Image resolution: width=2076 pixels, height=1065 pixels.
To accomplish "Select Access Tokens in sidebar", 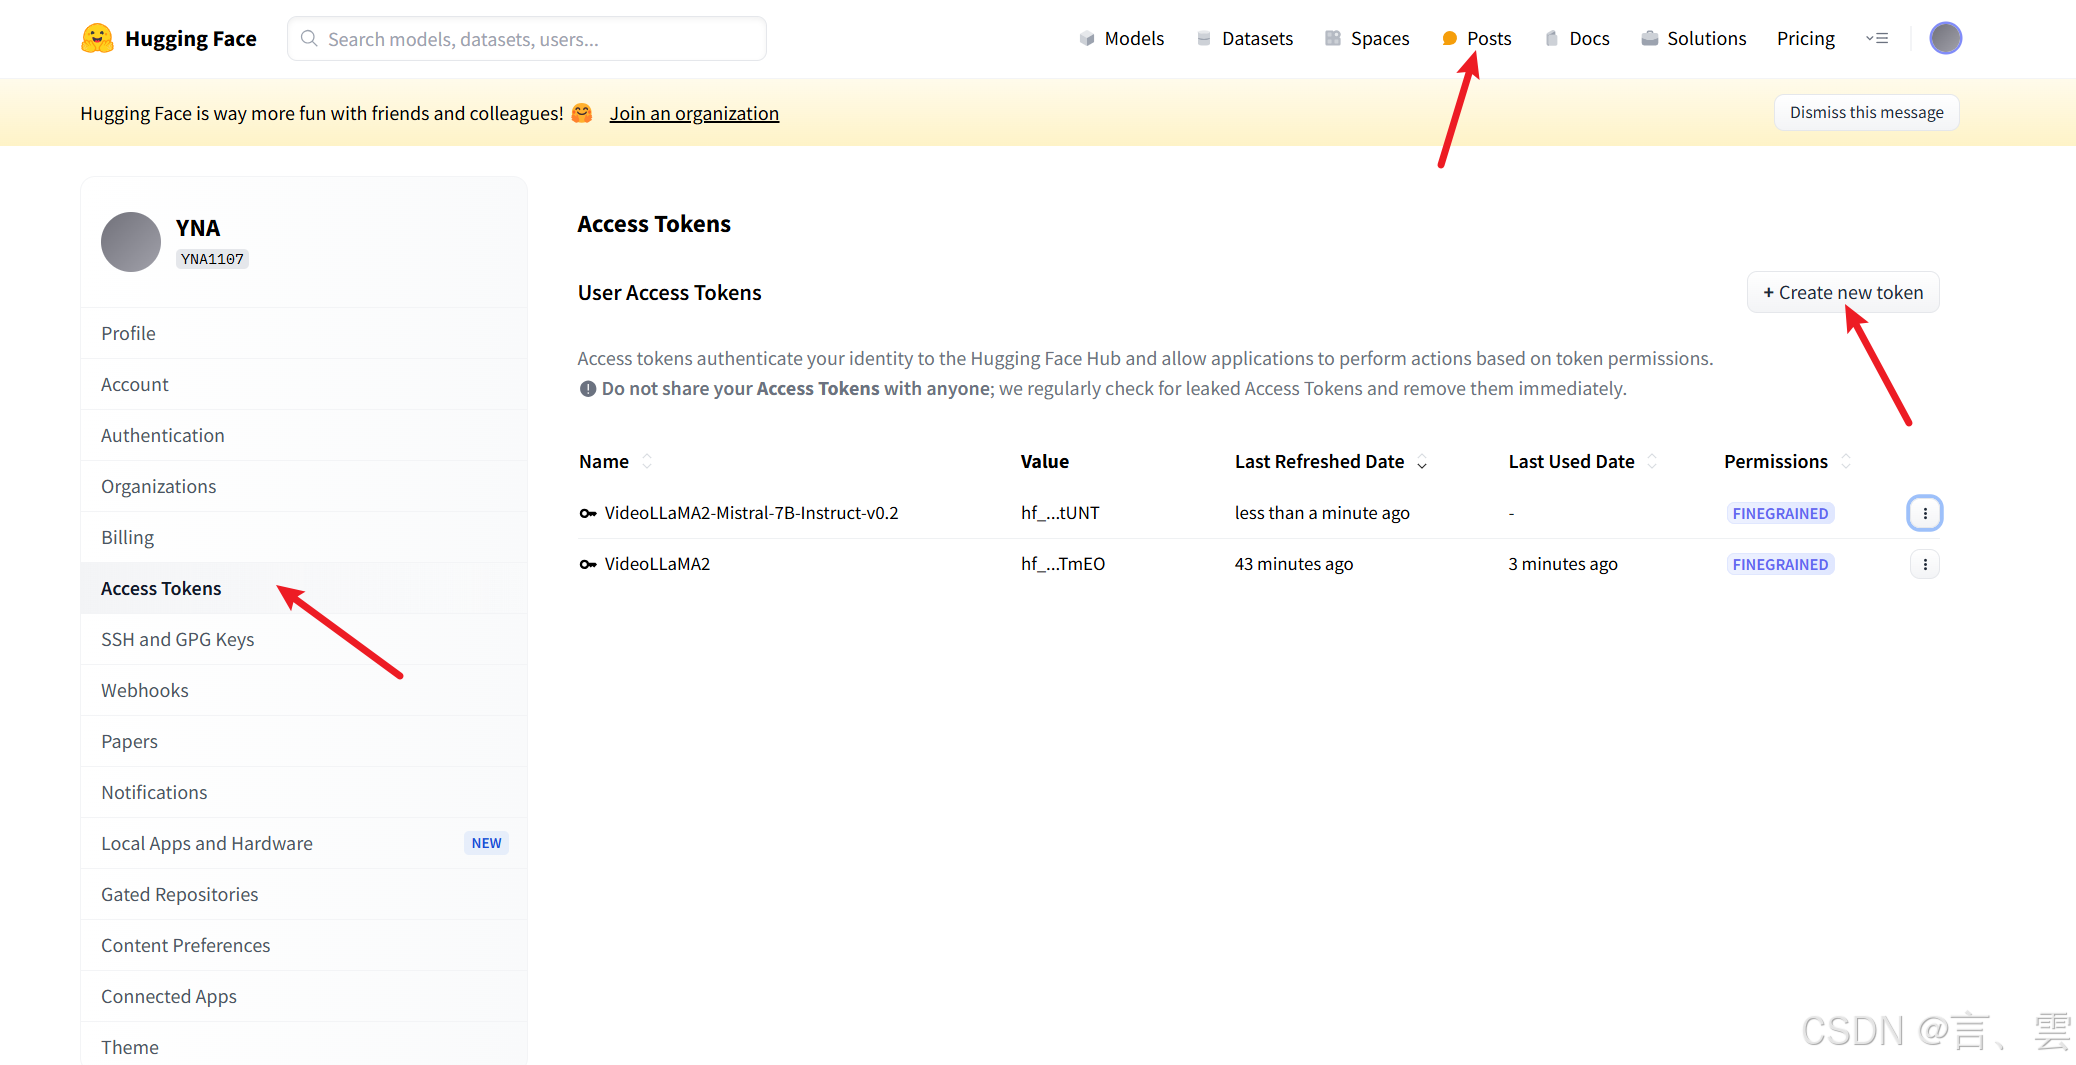I will pyautogui.click(x=304, y=588).
